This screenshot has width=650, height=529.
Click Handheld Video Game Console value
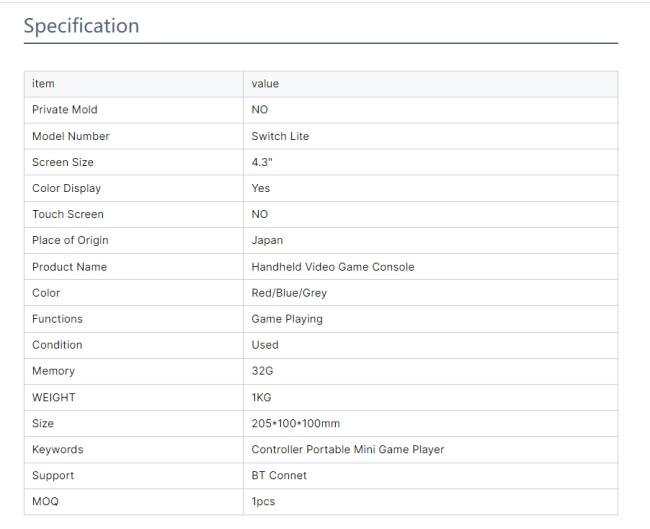(x=333, y=267)
